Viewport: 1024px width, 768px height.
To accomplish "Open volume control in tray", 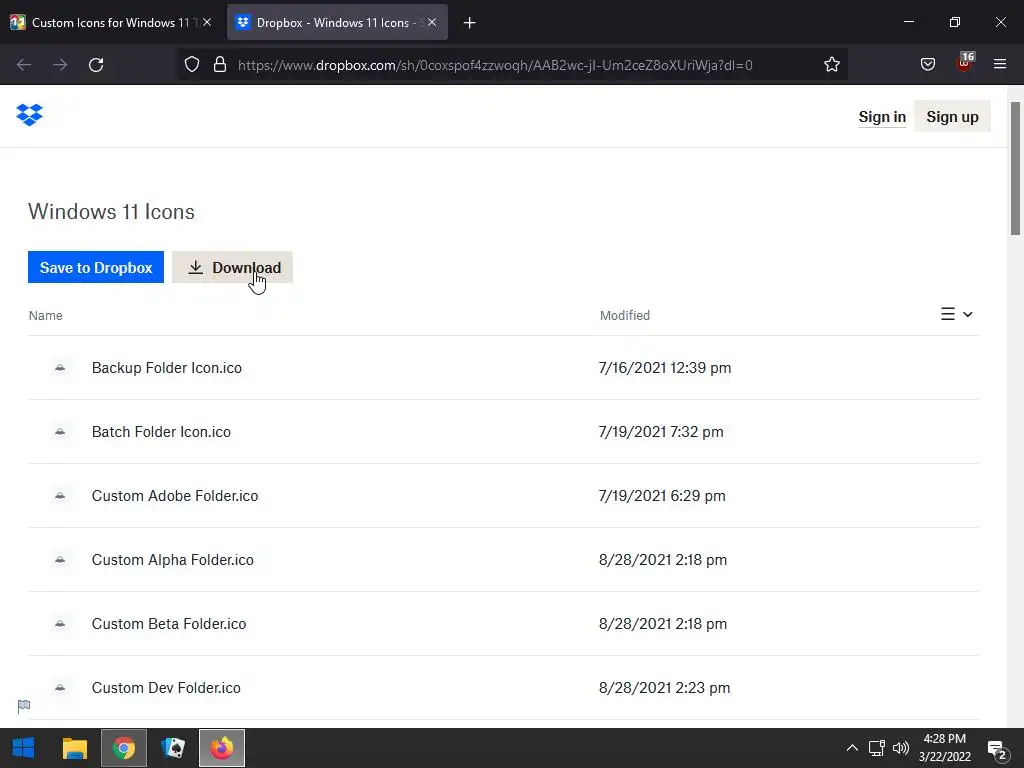I will tap(901, 748).
